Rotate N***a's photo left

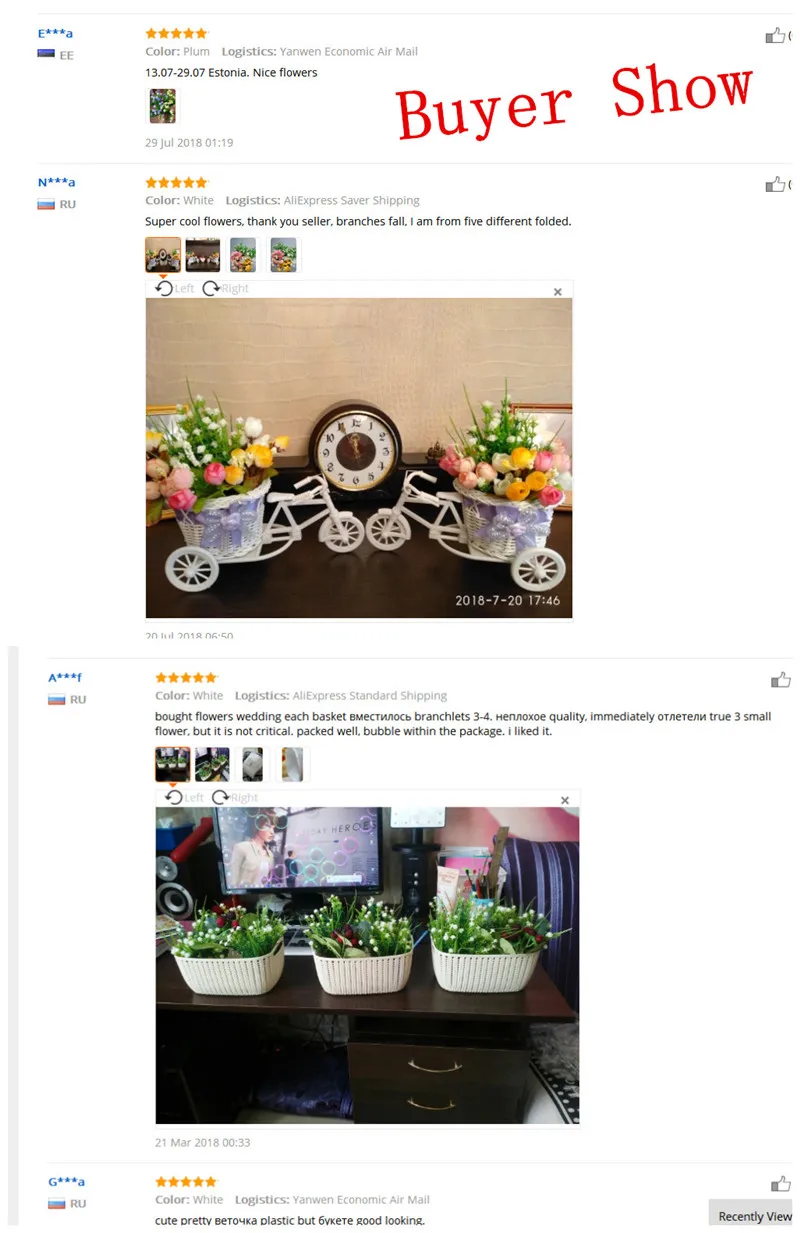[x=175, y=288]
